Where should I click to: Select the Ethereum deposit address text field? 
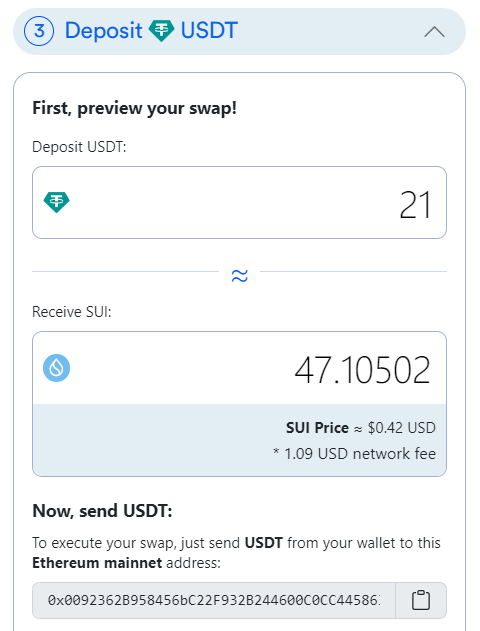tap(214, 600)
